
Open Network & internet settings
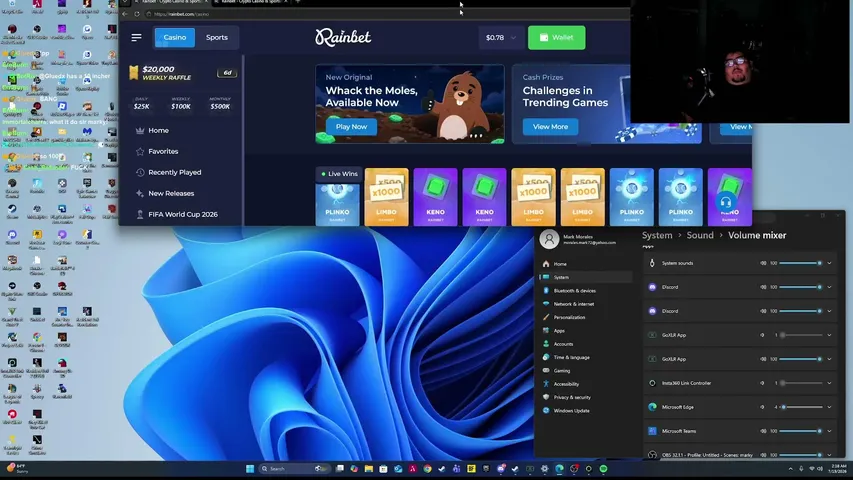[x=573, y=304]
